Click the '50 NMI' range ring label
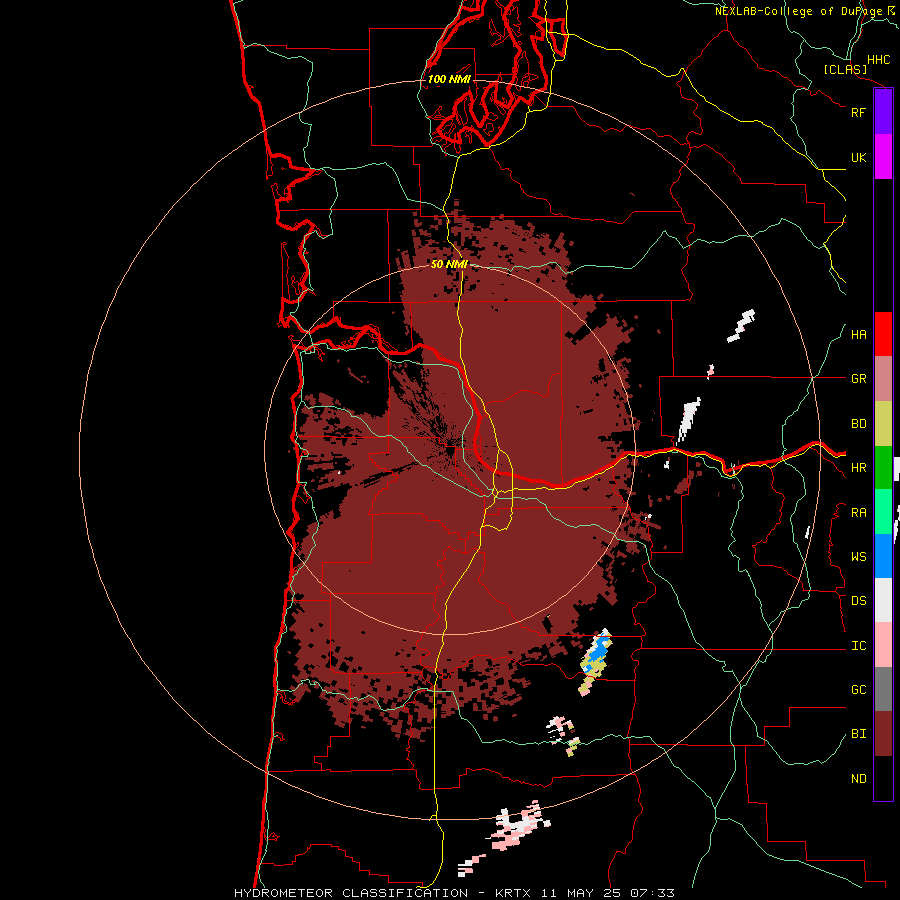Viewport: 900px width, 900px height. (x=449, y=264)
